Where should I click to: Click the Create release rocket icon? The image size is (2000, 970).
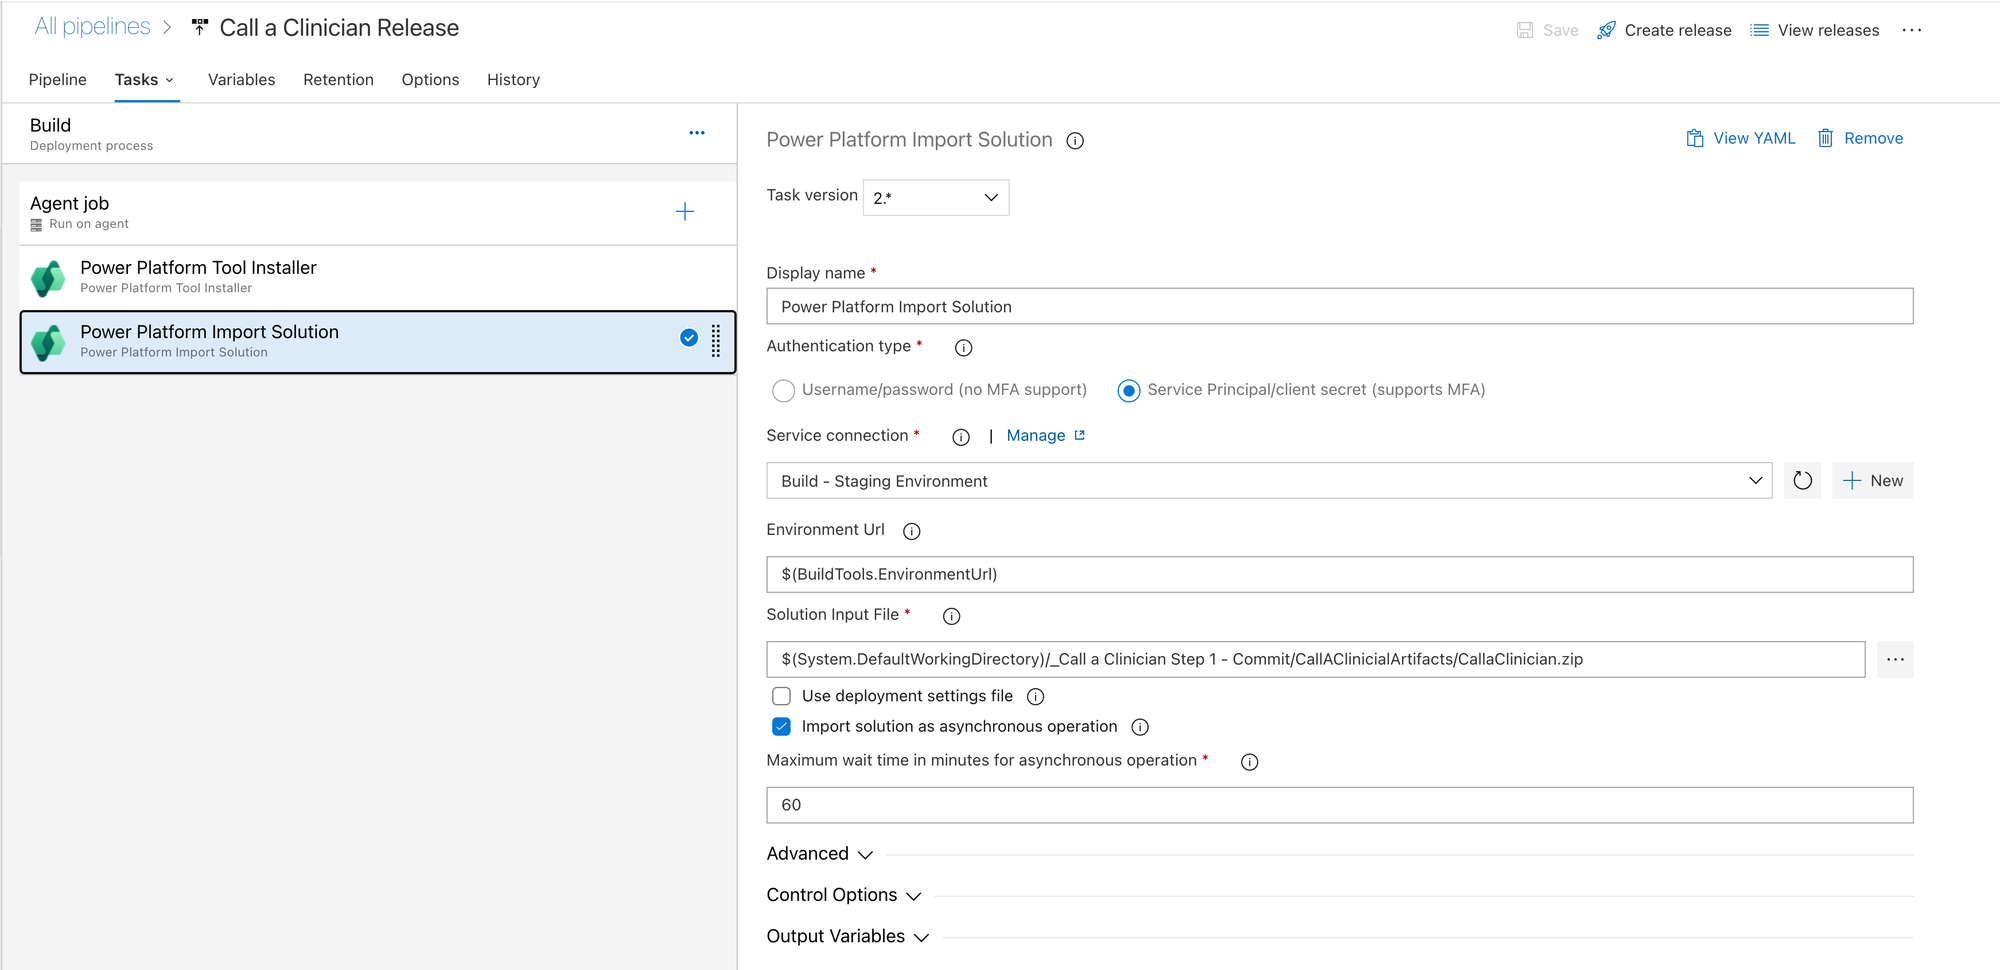pyautogui.click(x=1606, y=31)
